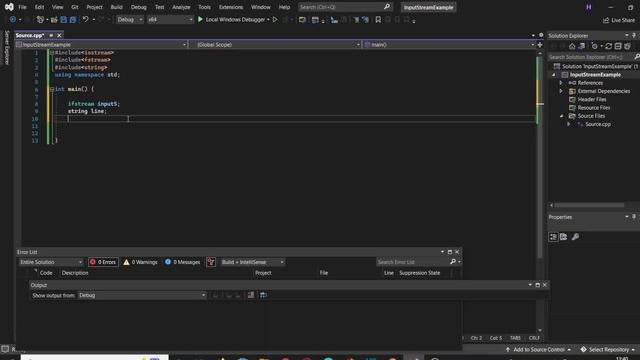Open the Build + IntelliSense dropdown
Viewport: 640px width, 360px height.
[x=252, y=262]
